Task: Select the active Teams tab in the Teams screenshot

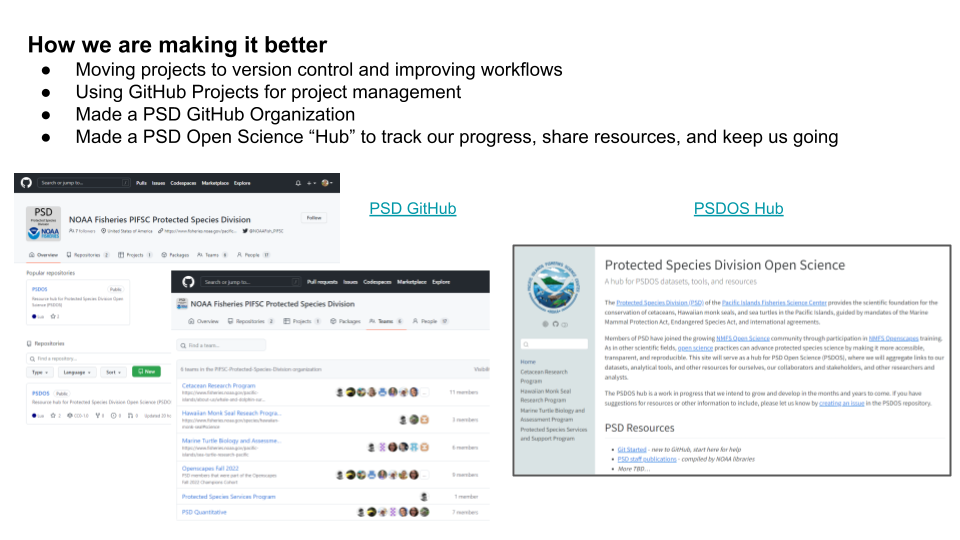Action: click(386, 321)
